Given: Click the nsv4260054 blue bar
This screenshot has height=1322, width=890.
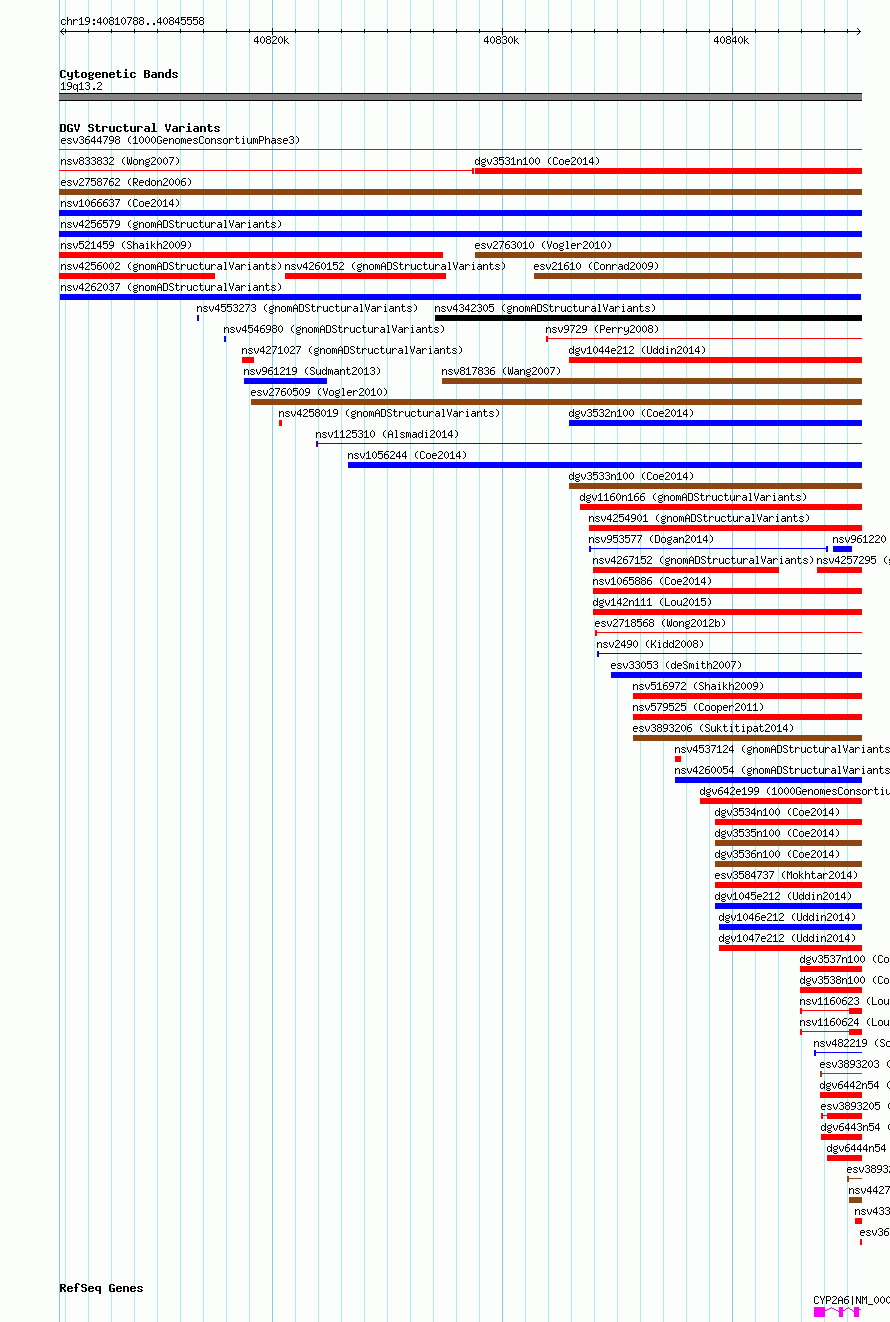Looking at the screenshot, I should 768,780.
